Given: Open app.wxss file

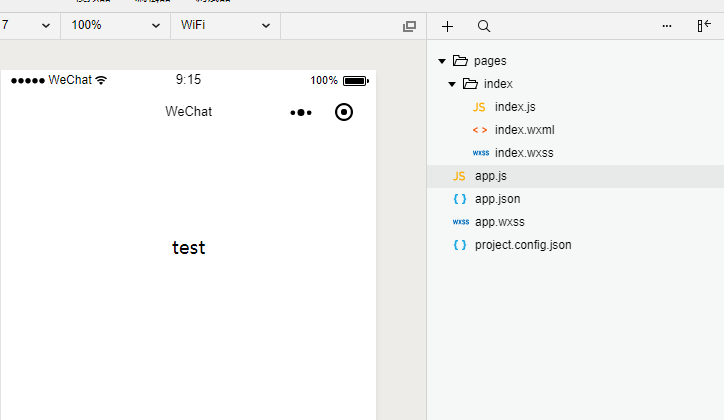Looking at the screenshot, I should [x=575, y=222].
